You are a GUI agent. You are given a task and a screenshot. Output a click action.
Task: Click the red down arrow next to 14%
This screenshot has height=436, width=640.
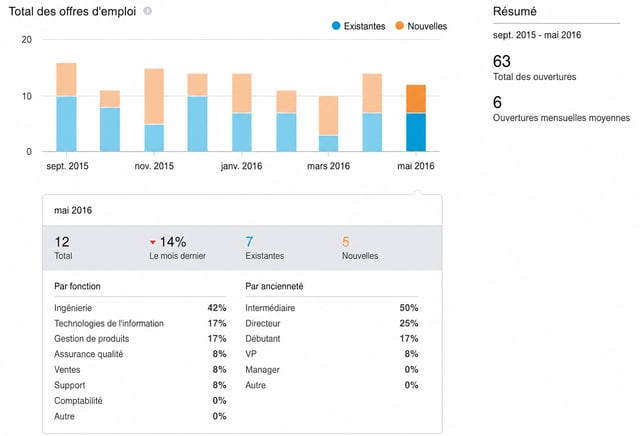click(x=153, y=242)
